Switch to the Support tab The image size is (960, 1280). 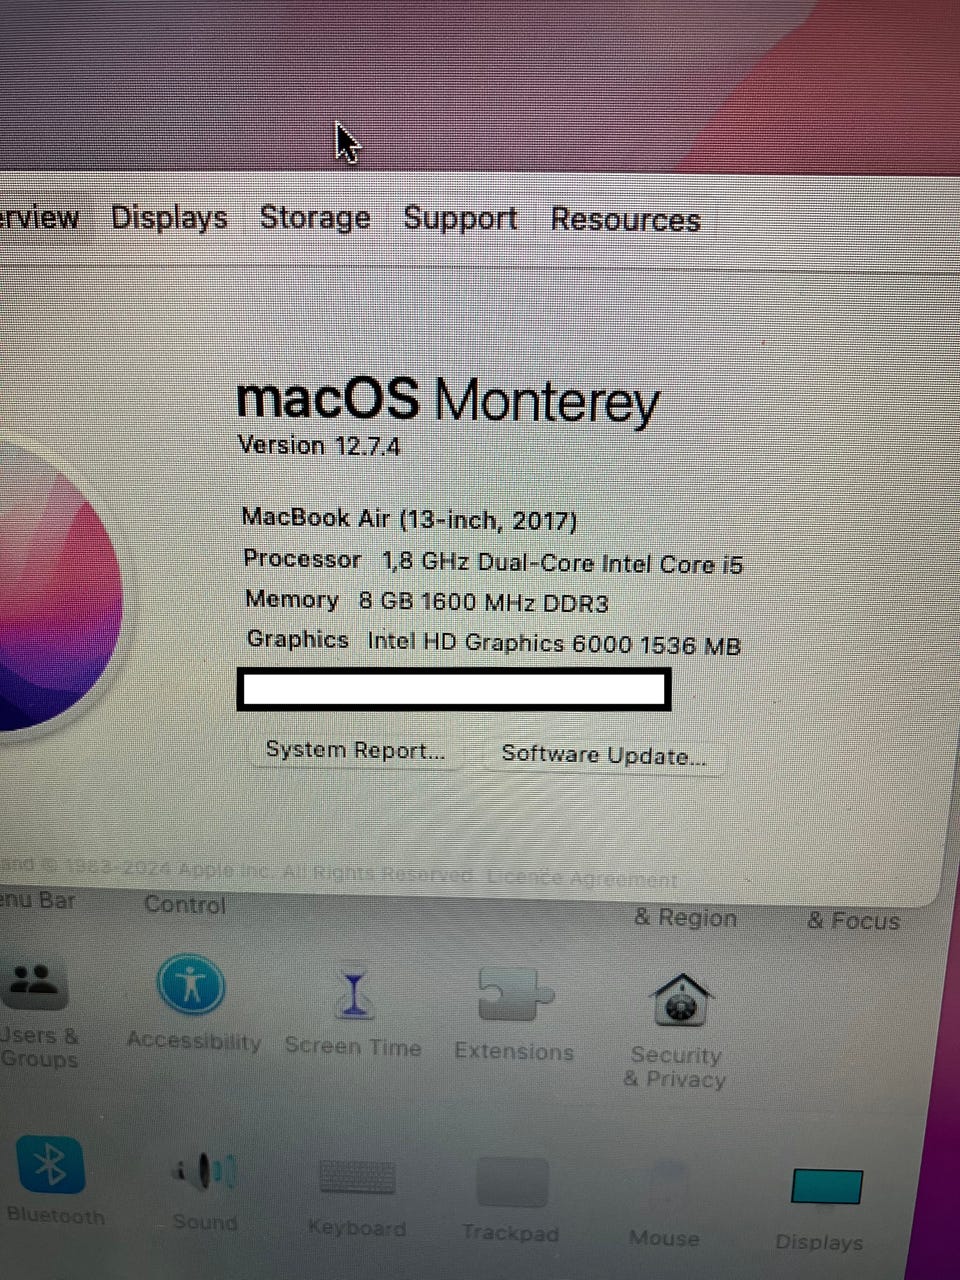[460, 218]
